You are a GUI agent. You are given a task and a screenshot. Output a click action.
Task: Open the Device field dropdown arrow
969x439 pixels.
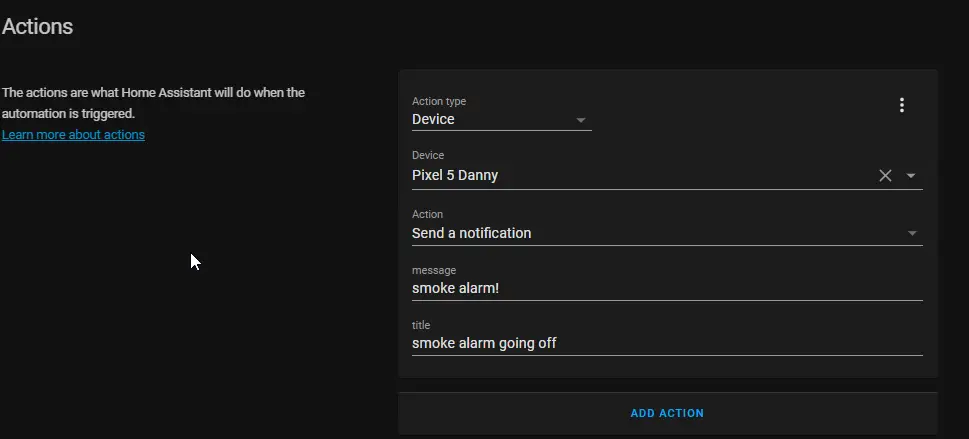click(910, 176)
